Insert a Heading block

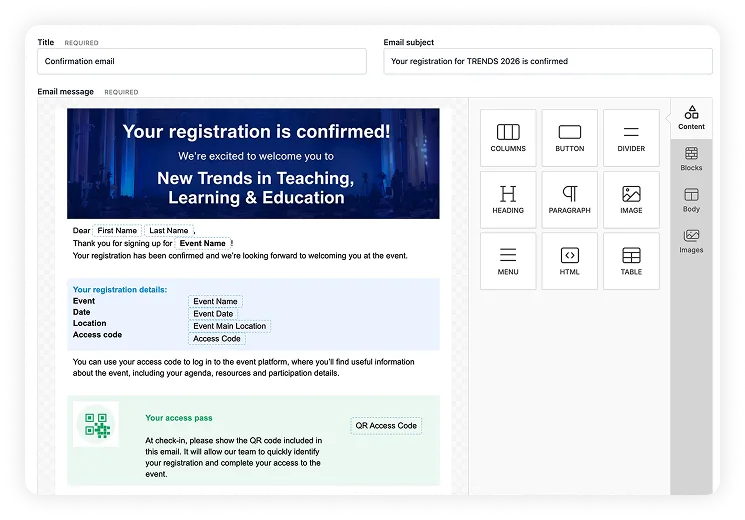(x=508, y=200)
